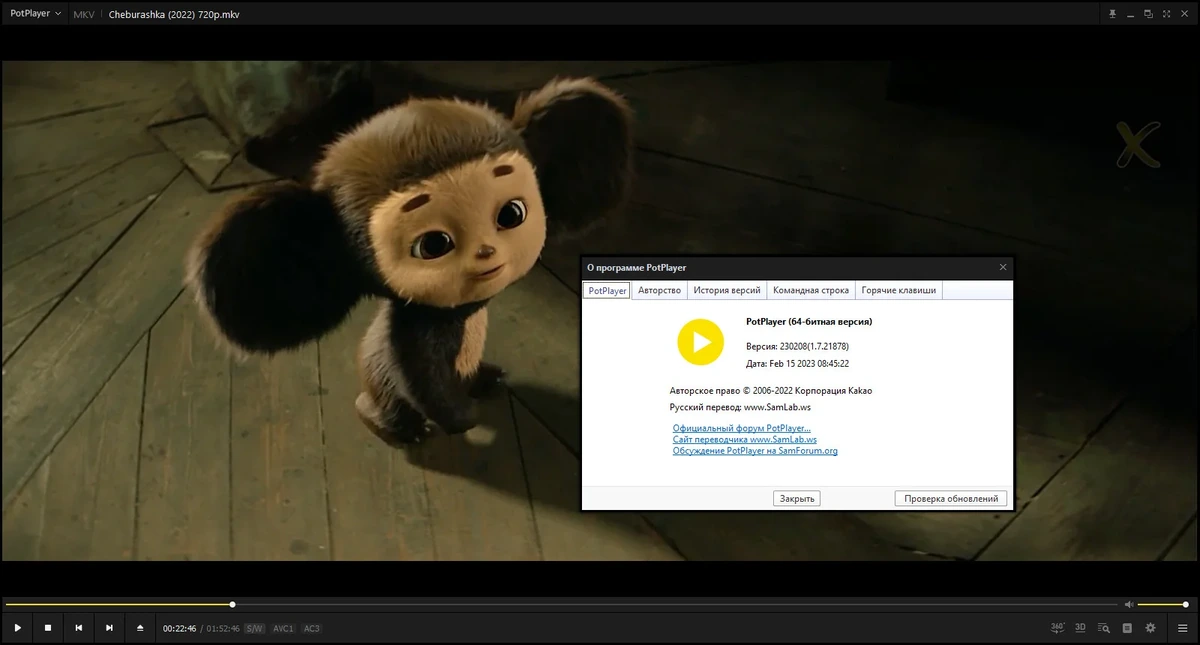Show the playlist with the hamburger icon
1200x645 pixels.
click(x=1180, y=628)
